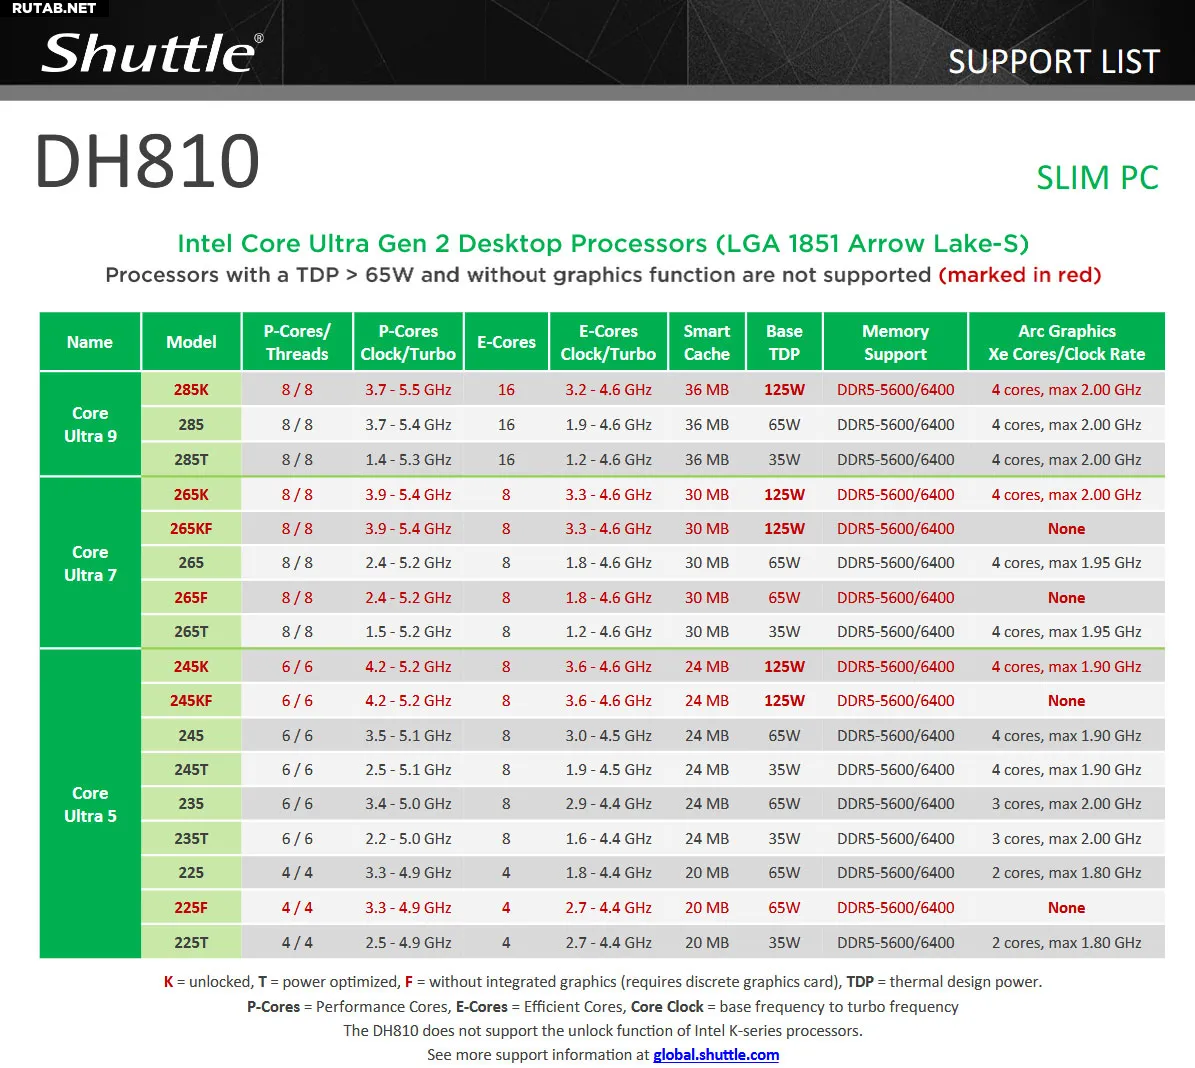Click '4 cores, max 1.95 GHz' in 265 row
Viewport: 1195px width, 1068px height.
[1066, 563]
